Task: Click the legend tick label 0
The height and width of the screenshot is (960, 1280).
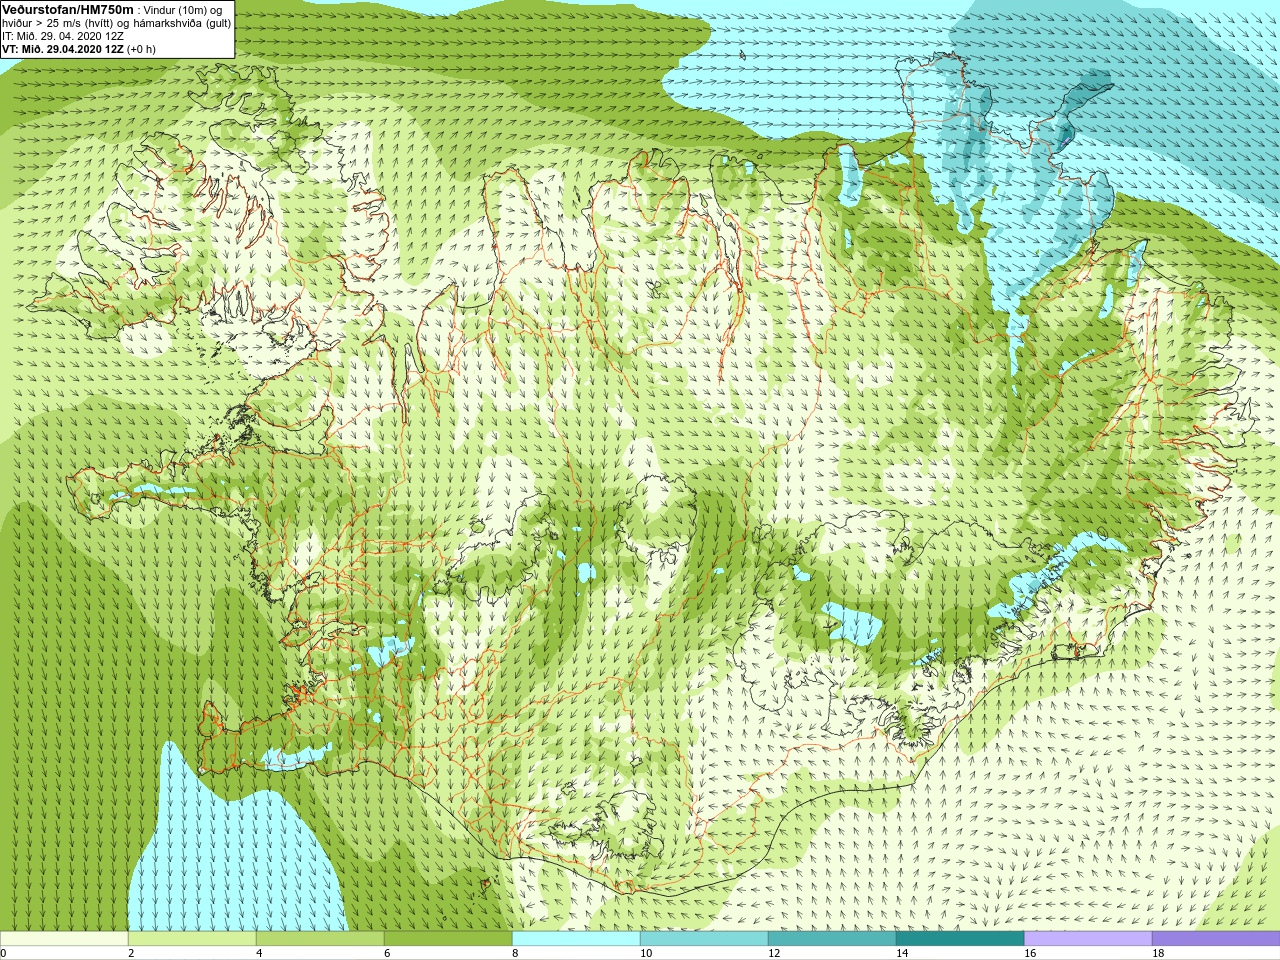Action: click(3, 953)
